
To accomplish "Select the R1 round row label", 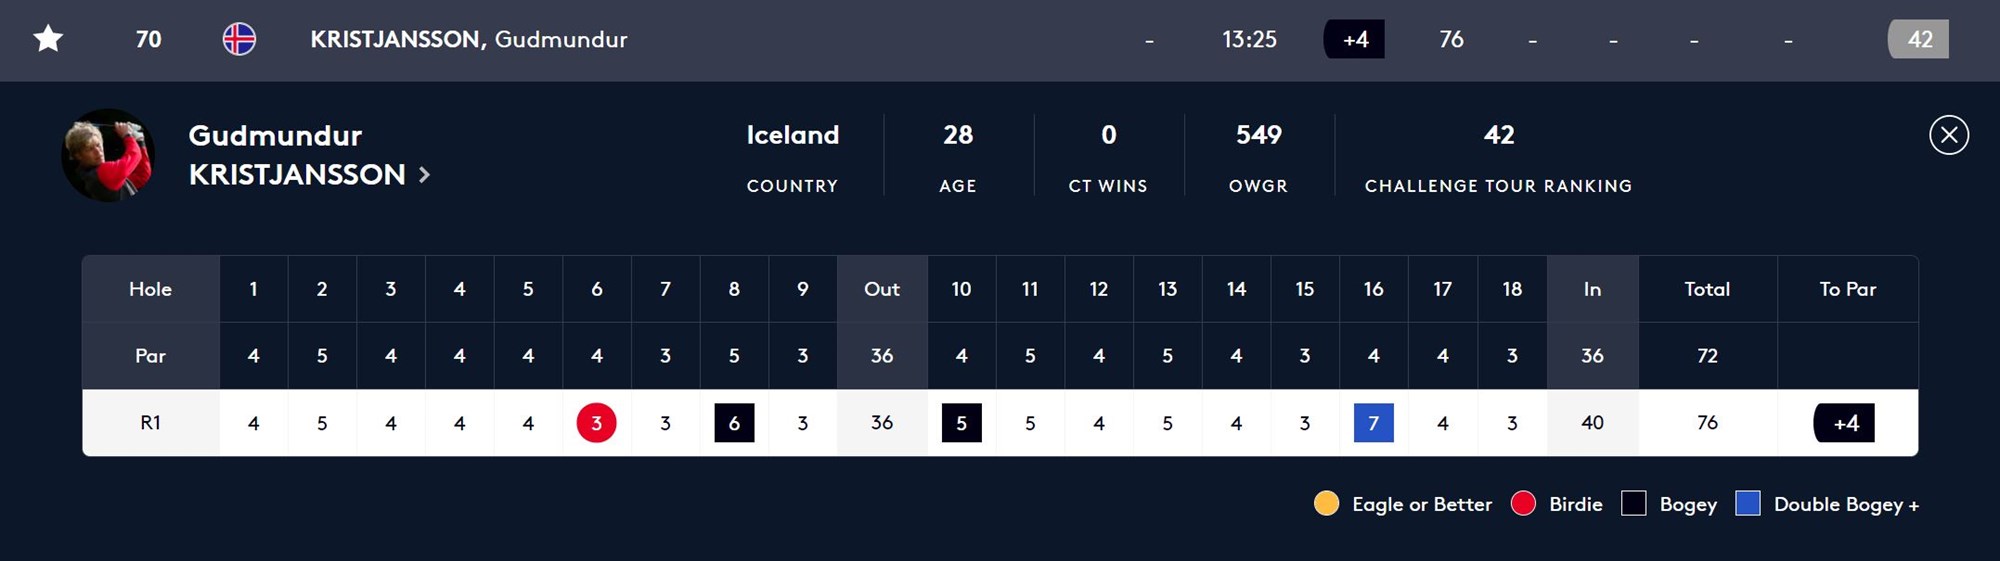I will [x=150, y=423].
